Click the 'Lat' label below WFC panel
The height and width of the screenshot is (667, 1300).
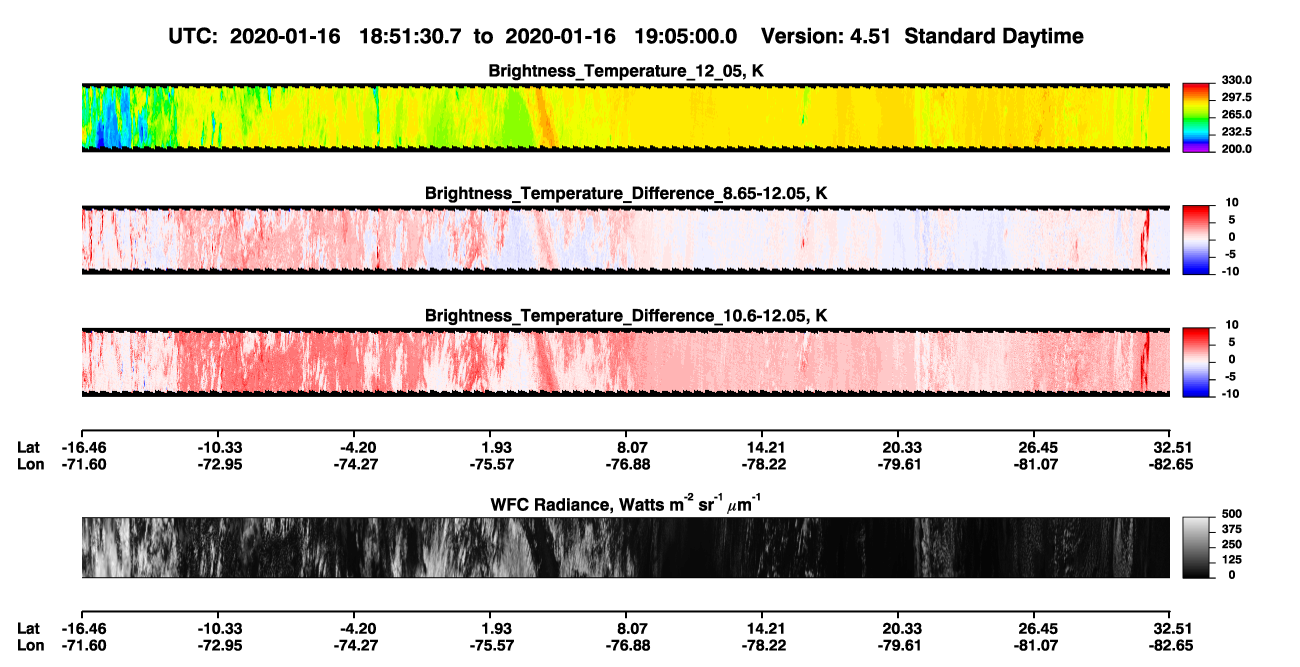(28, 628)
